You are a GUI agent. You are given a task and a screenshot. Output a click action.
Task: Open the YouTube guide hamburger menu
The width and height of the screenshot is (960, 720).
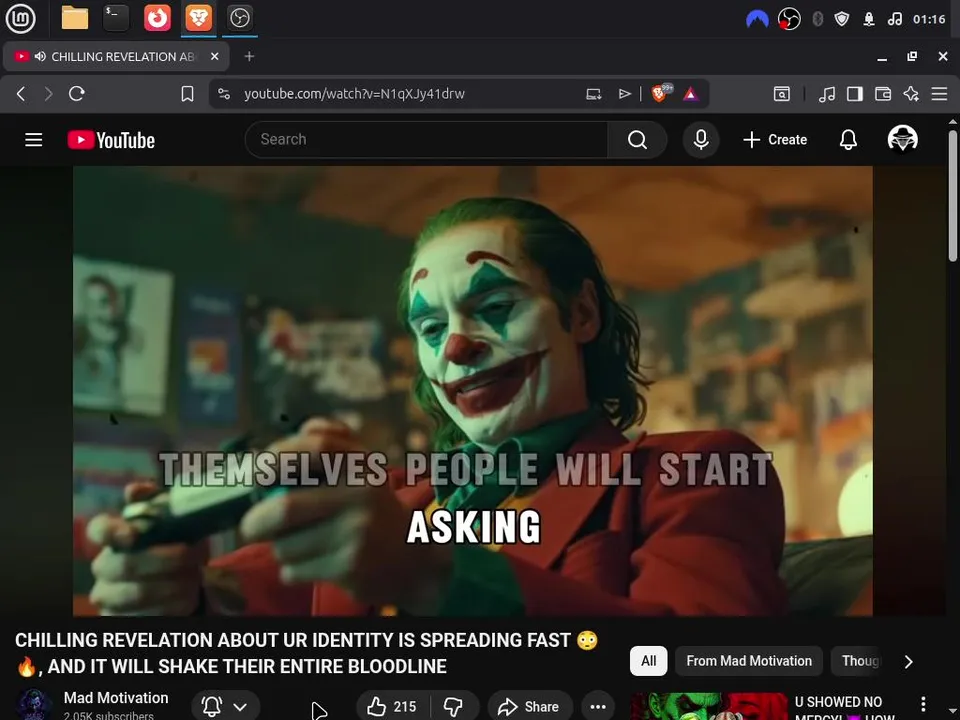[34, 140]
